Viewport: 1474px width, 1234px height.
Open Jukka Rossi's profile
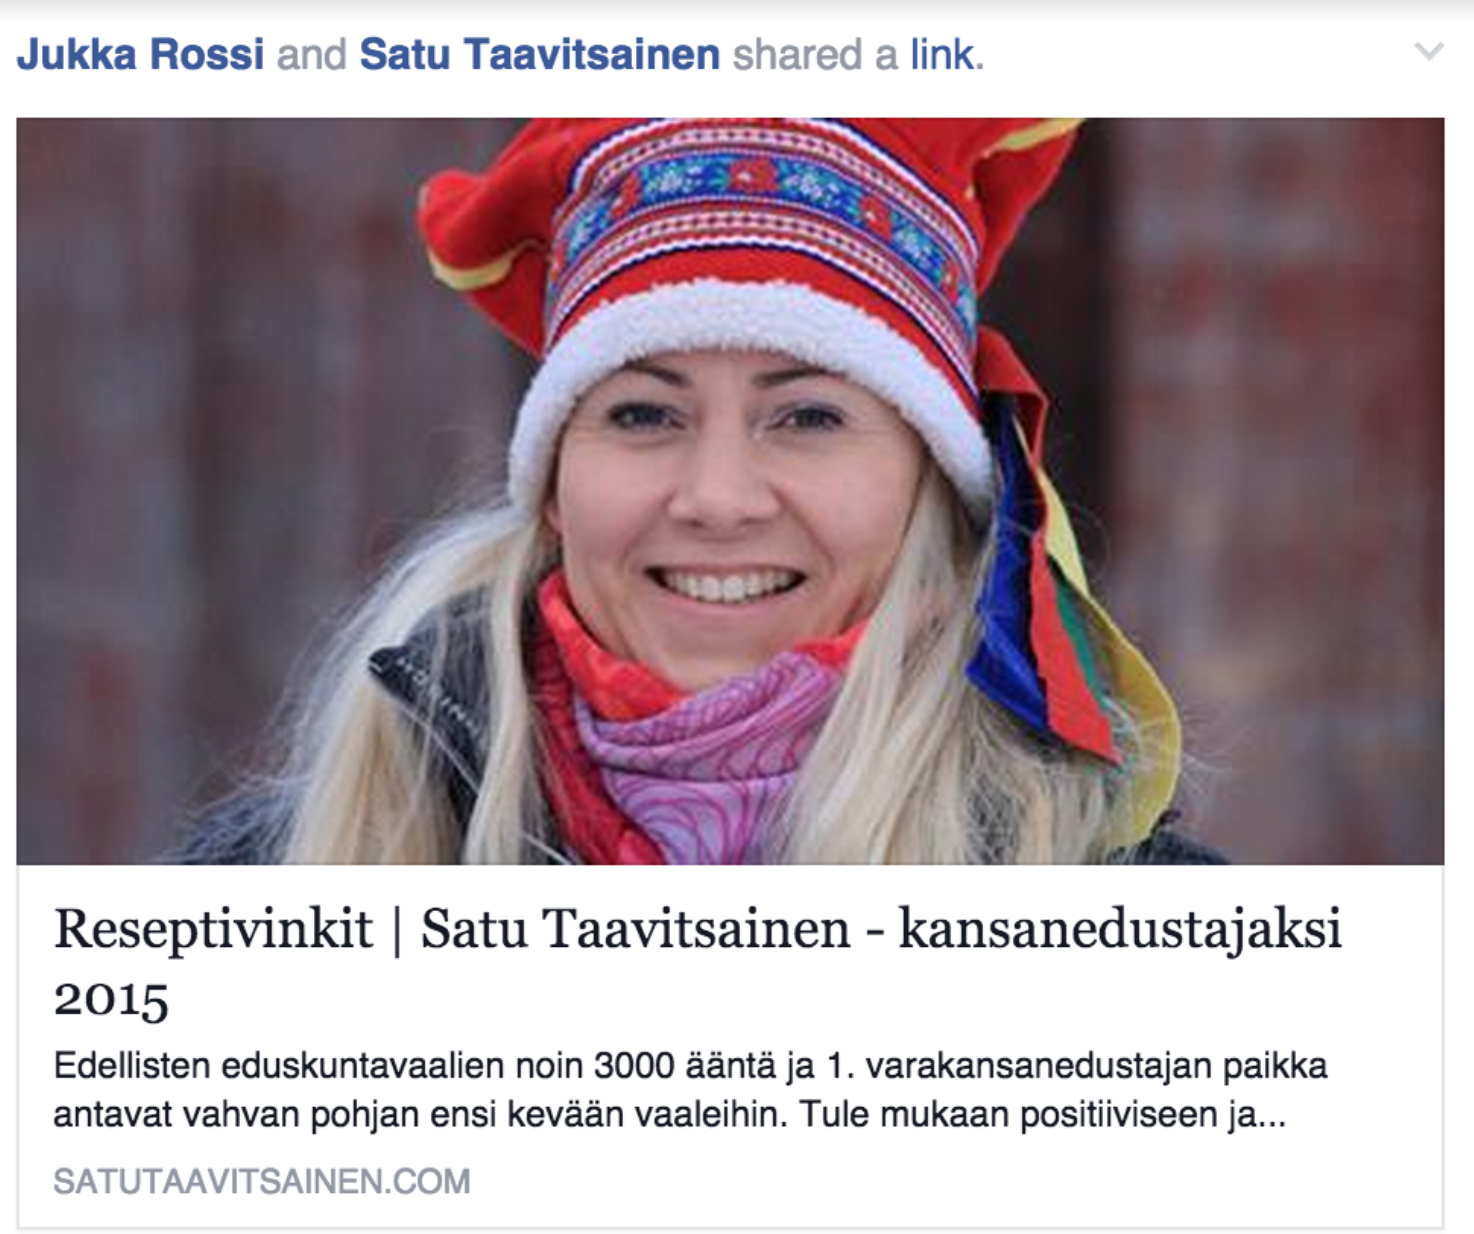pyautogui.click(x=140, y=54)
